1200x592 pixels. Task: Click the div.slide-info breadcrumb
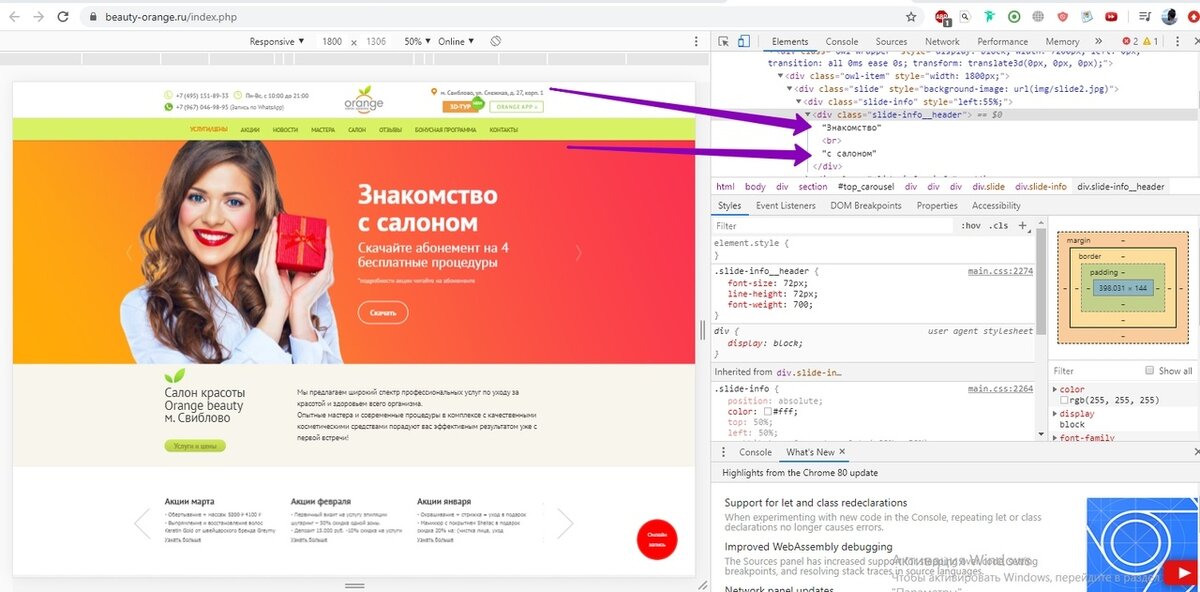pos(1040,187)
